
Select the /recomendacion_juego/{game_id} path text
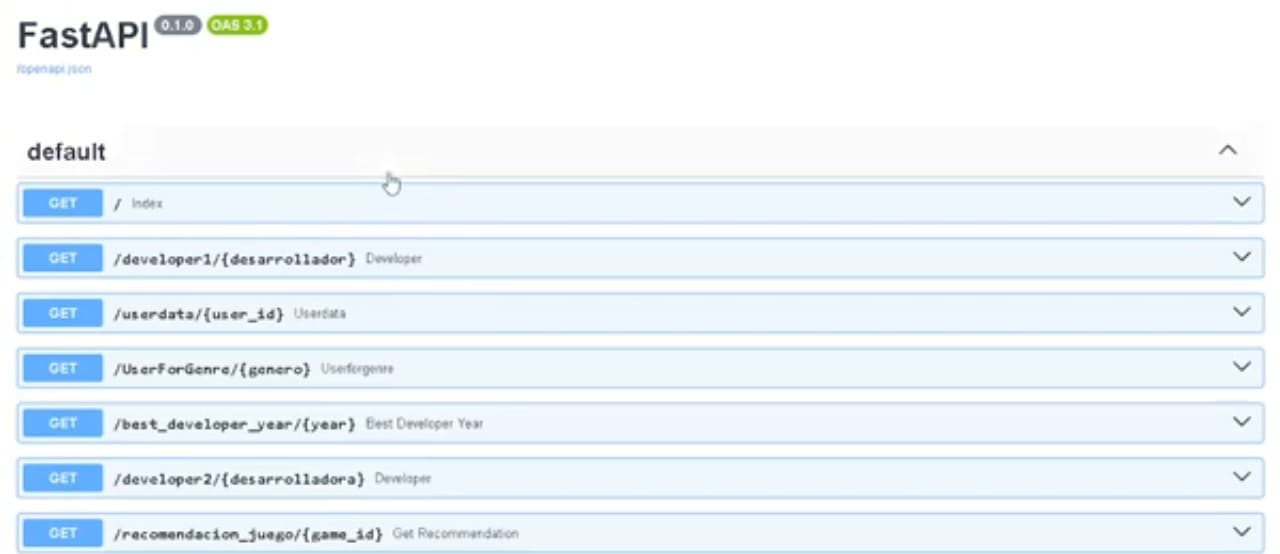tap(248, 534)
